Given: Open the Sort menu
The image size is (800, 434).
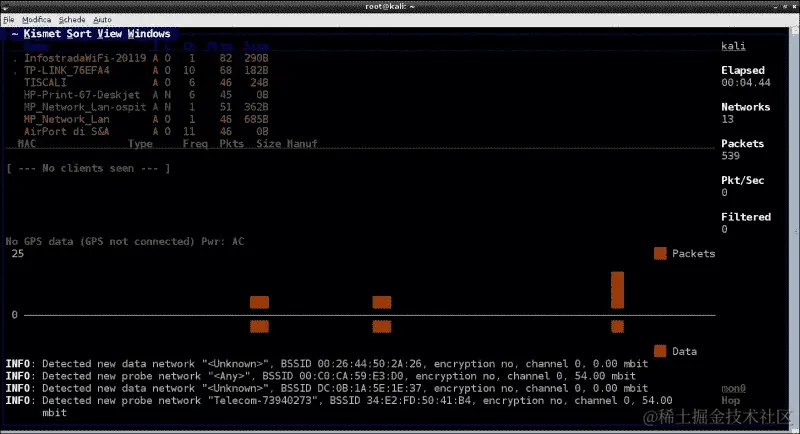Looking at the screenshot, I should tap(79, 34).
